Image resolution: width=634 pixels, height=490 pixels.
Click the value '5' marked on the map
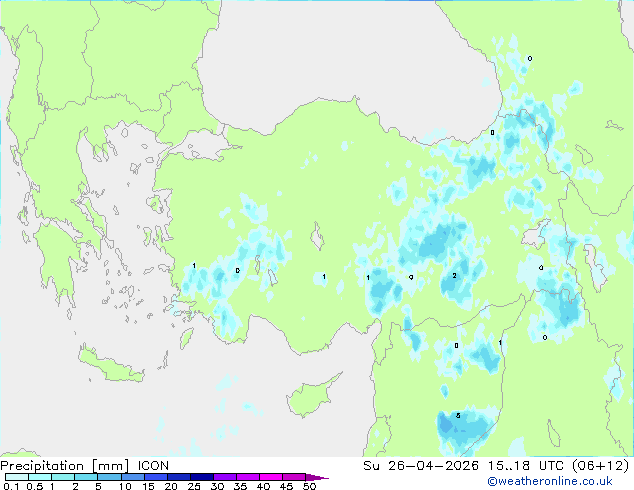point(458,415)
